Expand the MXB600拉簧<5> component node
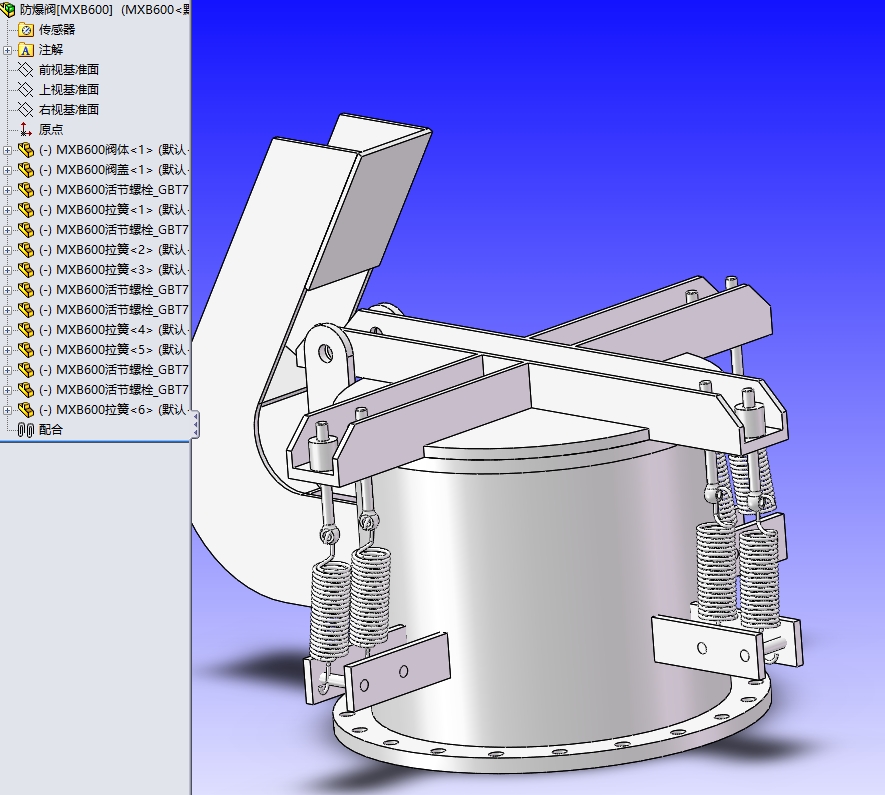 [x=7, y=350]
